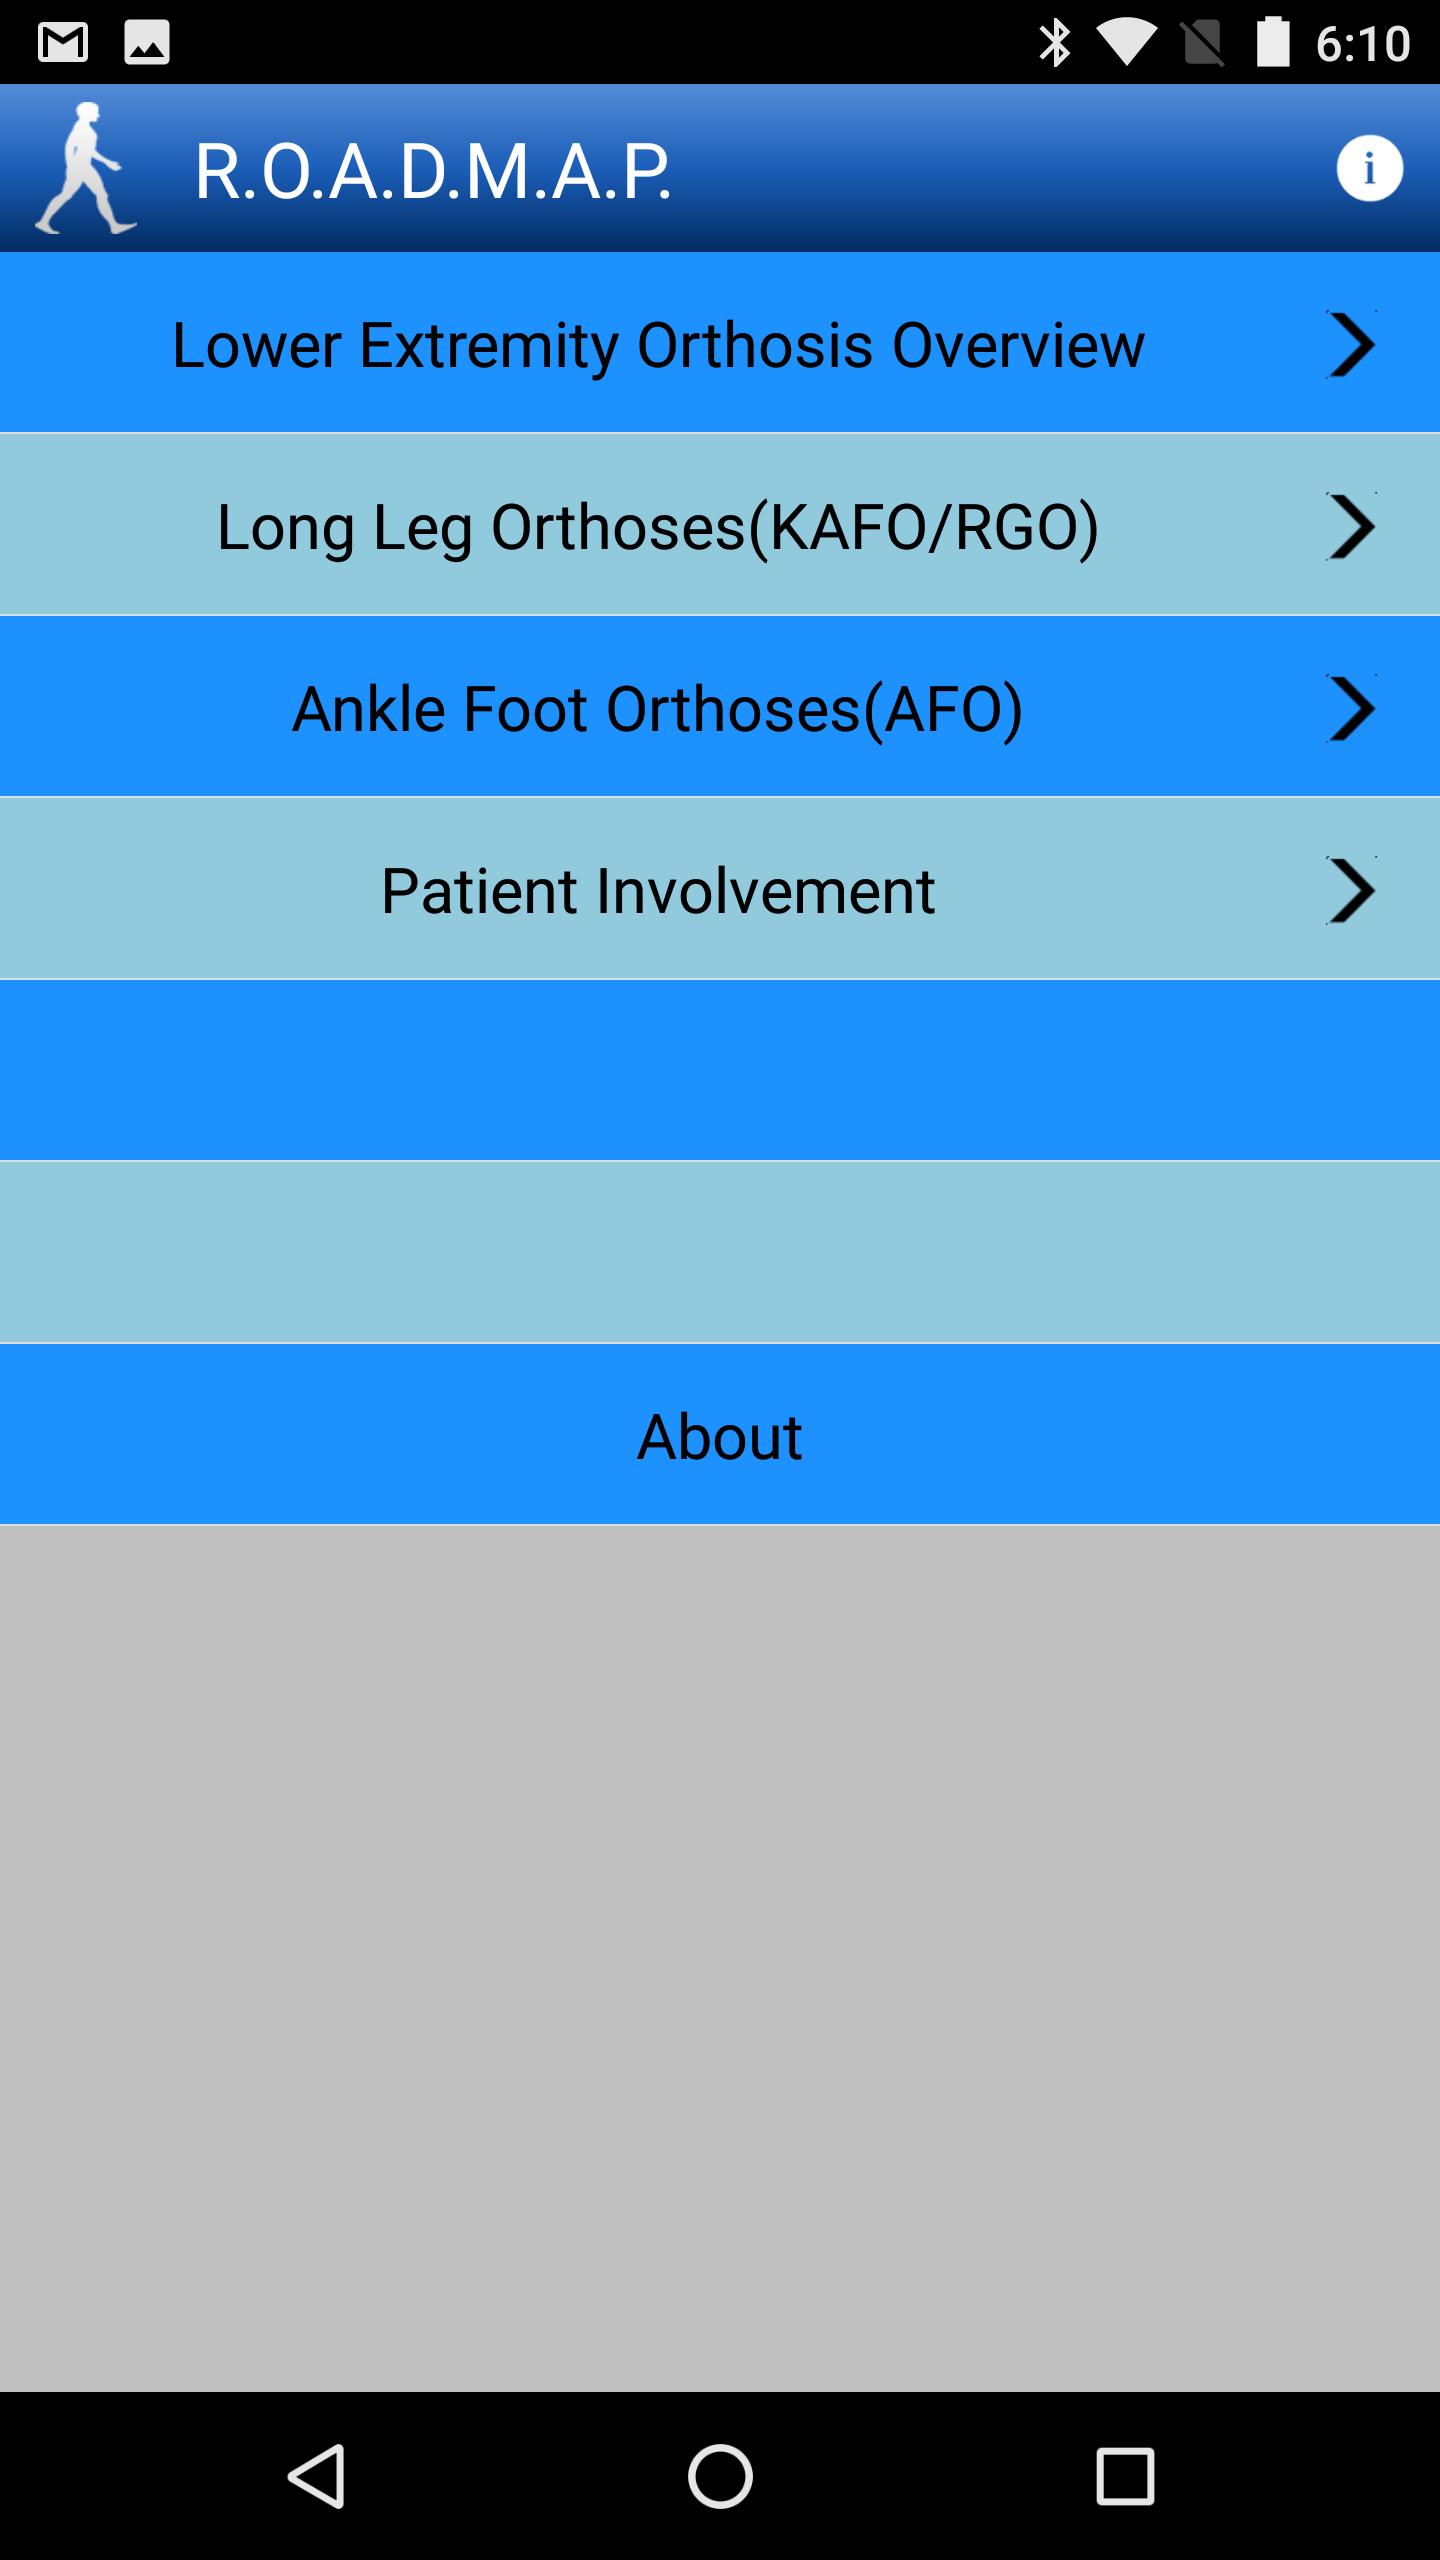Screen dimensions: 1440x2560
Task: Expand Lower Extremity Orthosis Overview chevron
Action: pyautogui.click(x=1351, y=344)
